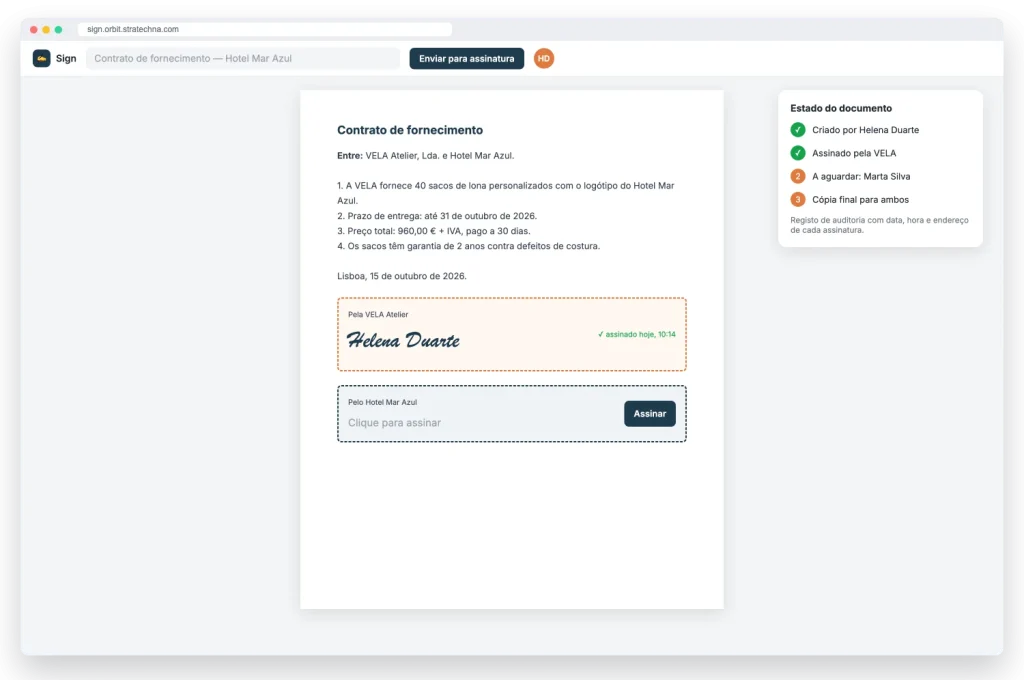Close the browser window with the red button

coord(34,29)
